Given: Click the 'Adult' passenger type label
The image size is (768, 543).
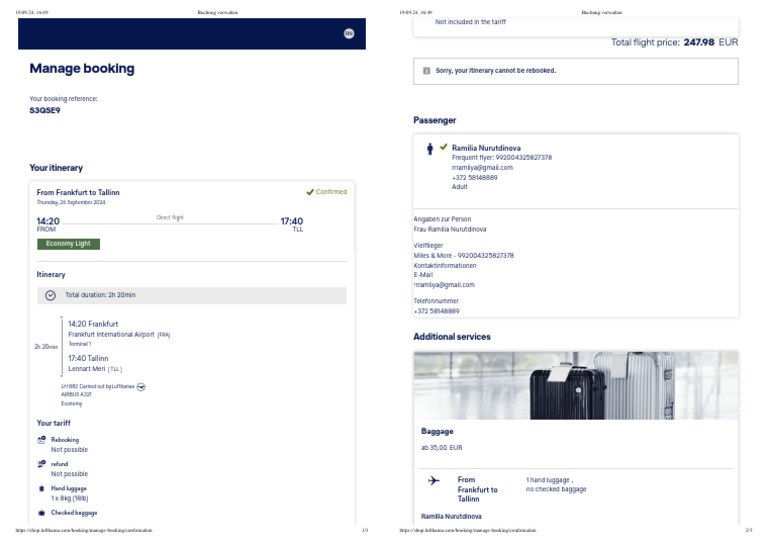Looking at the screenshot, I should point(459,187).
